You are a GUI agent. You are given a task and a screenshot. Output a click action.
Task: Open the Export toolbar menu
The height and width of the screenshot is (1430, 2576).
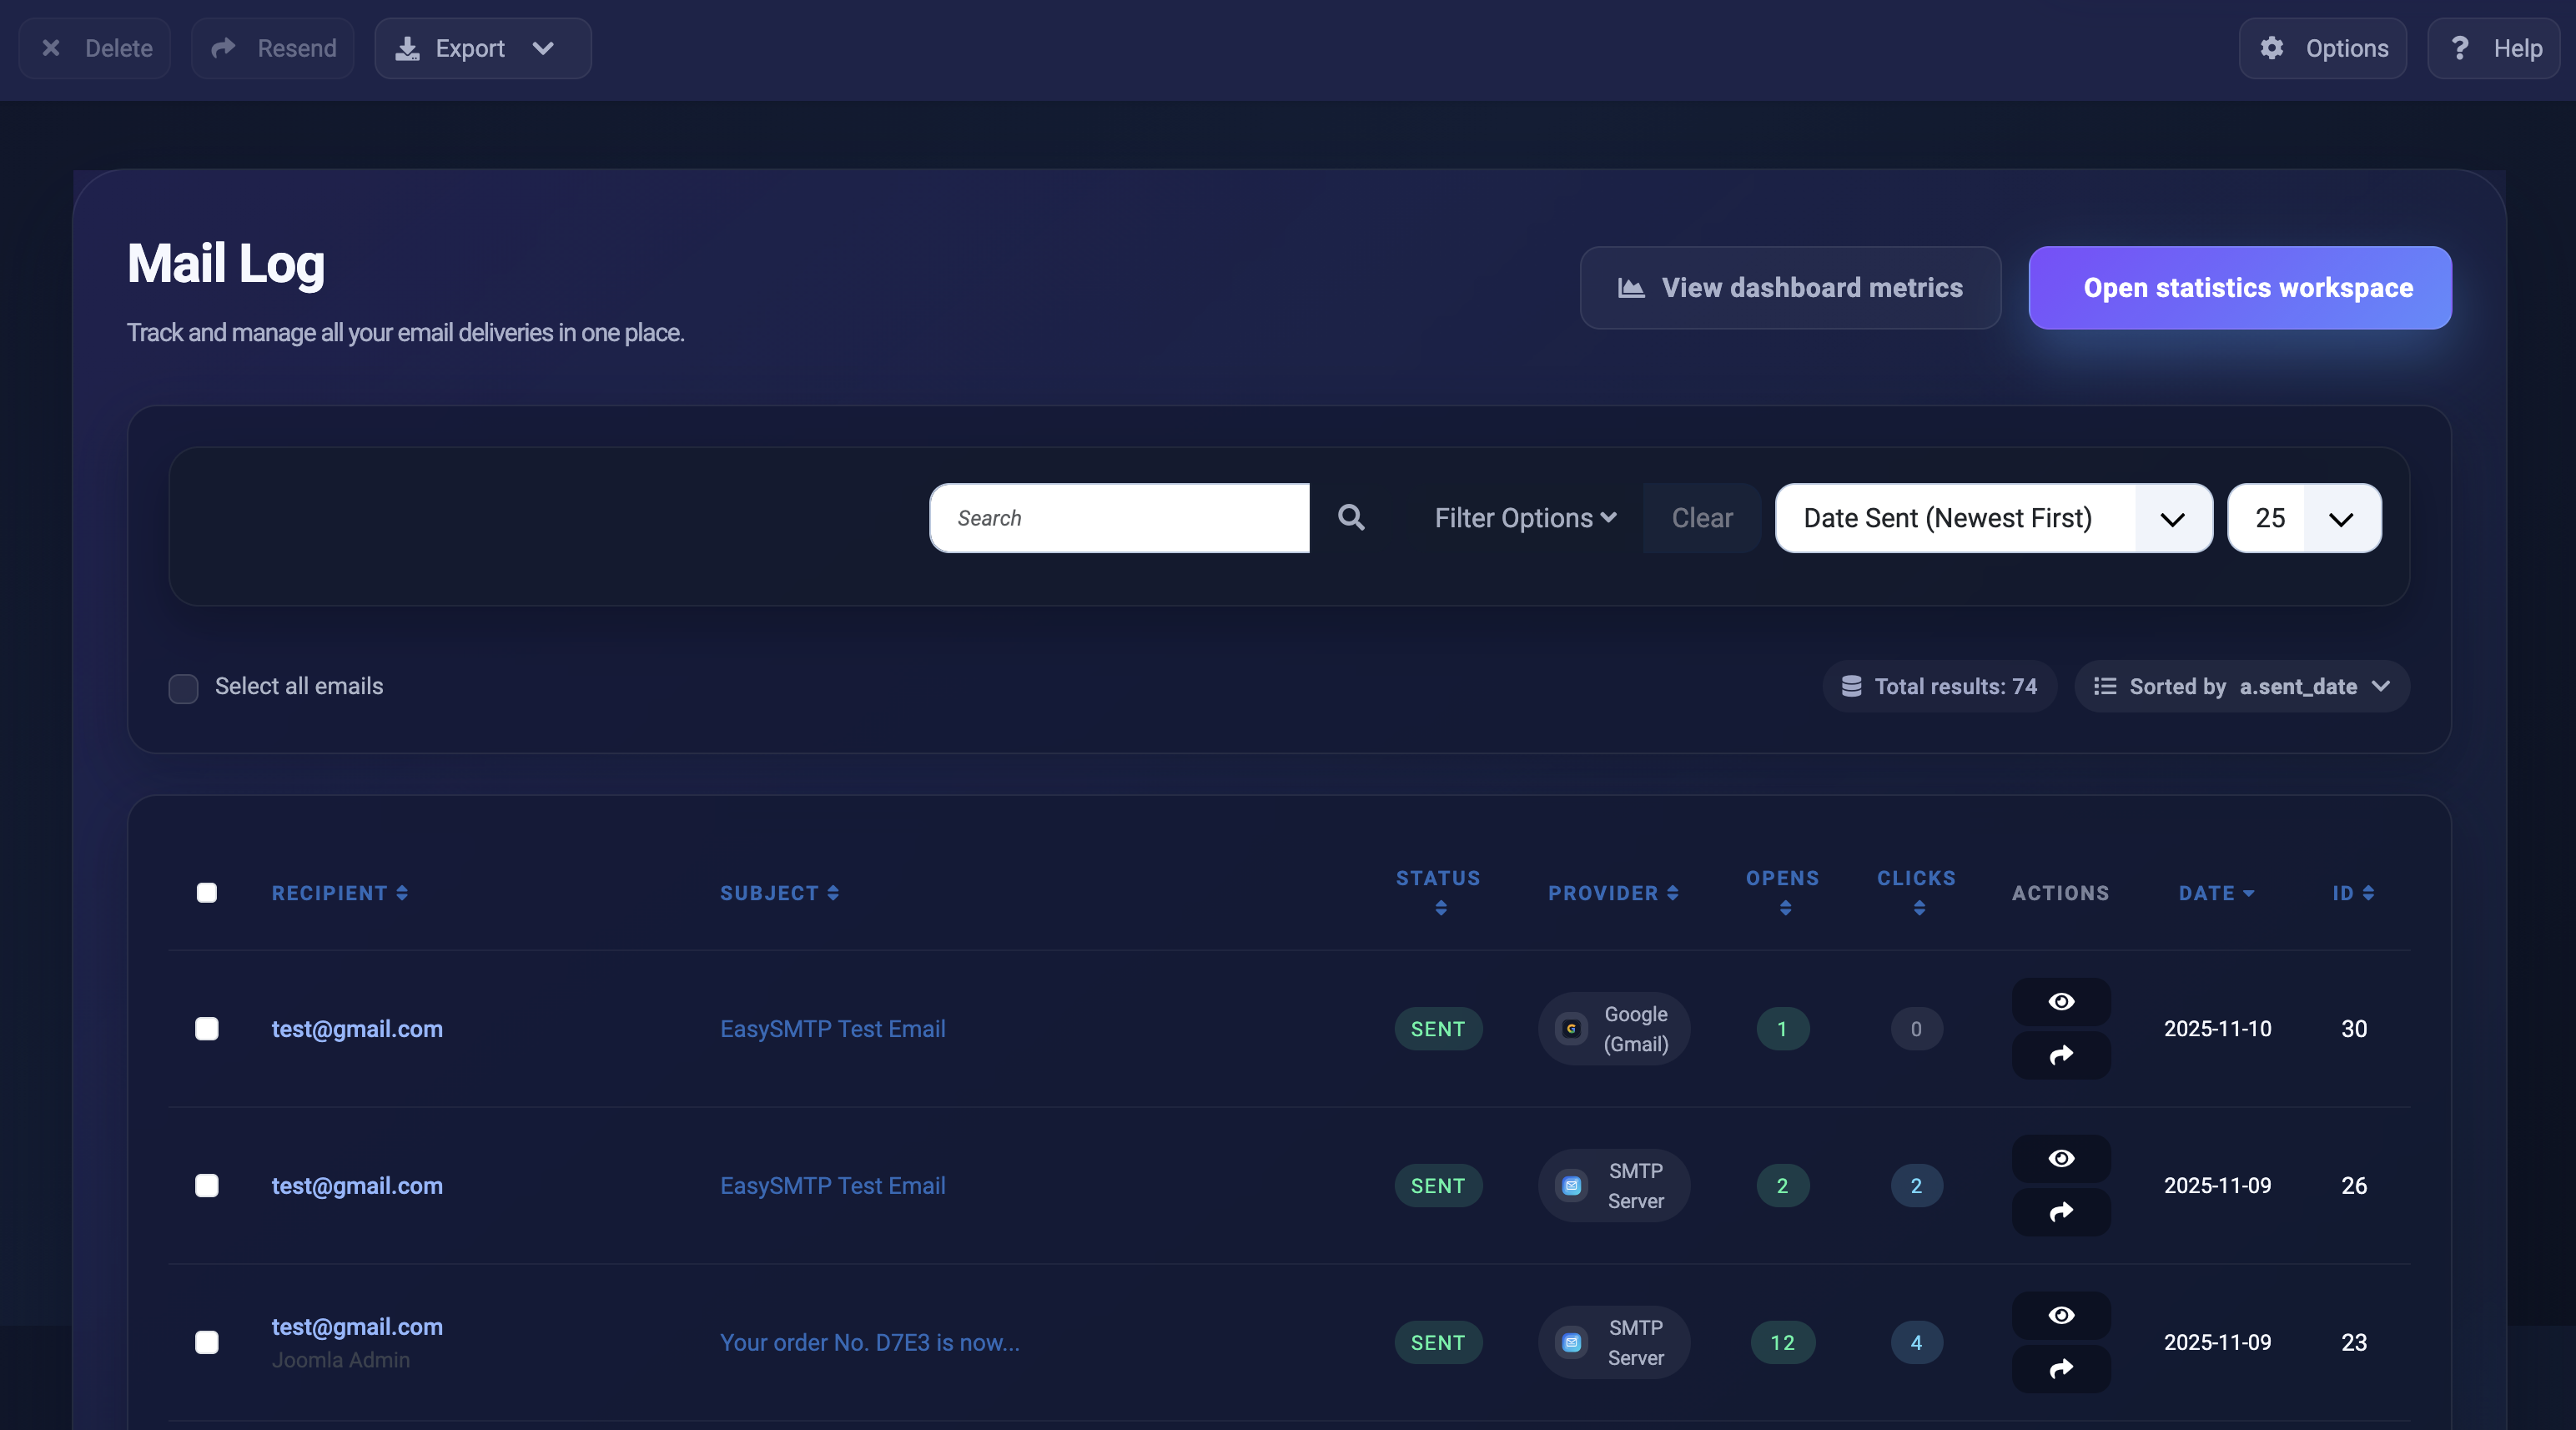pos(482,48)
